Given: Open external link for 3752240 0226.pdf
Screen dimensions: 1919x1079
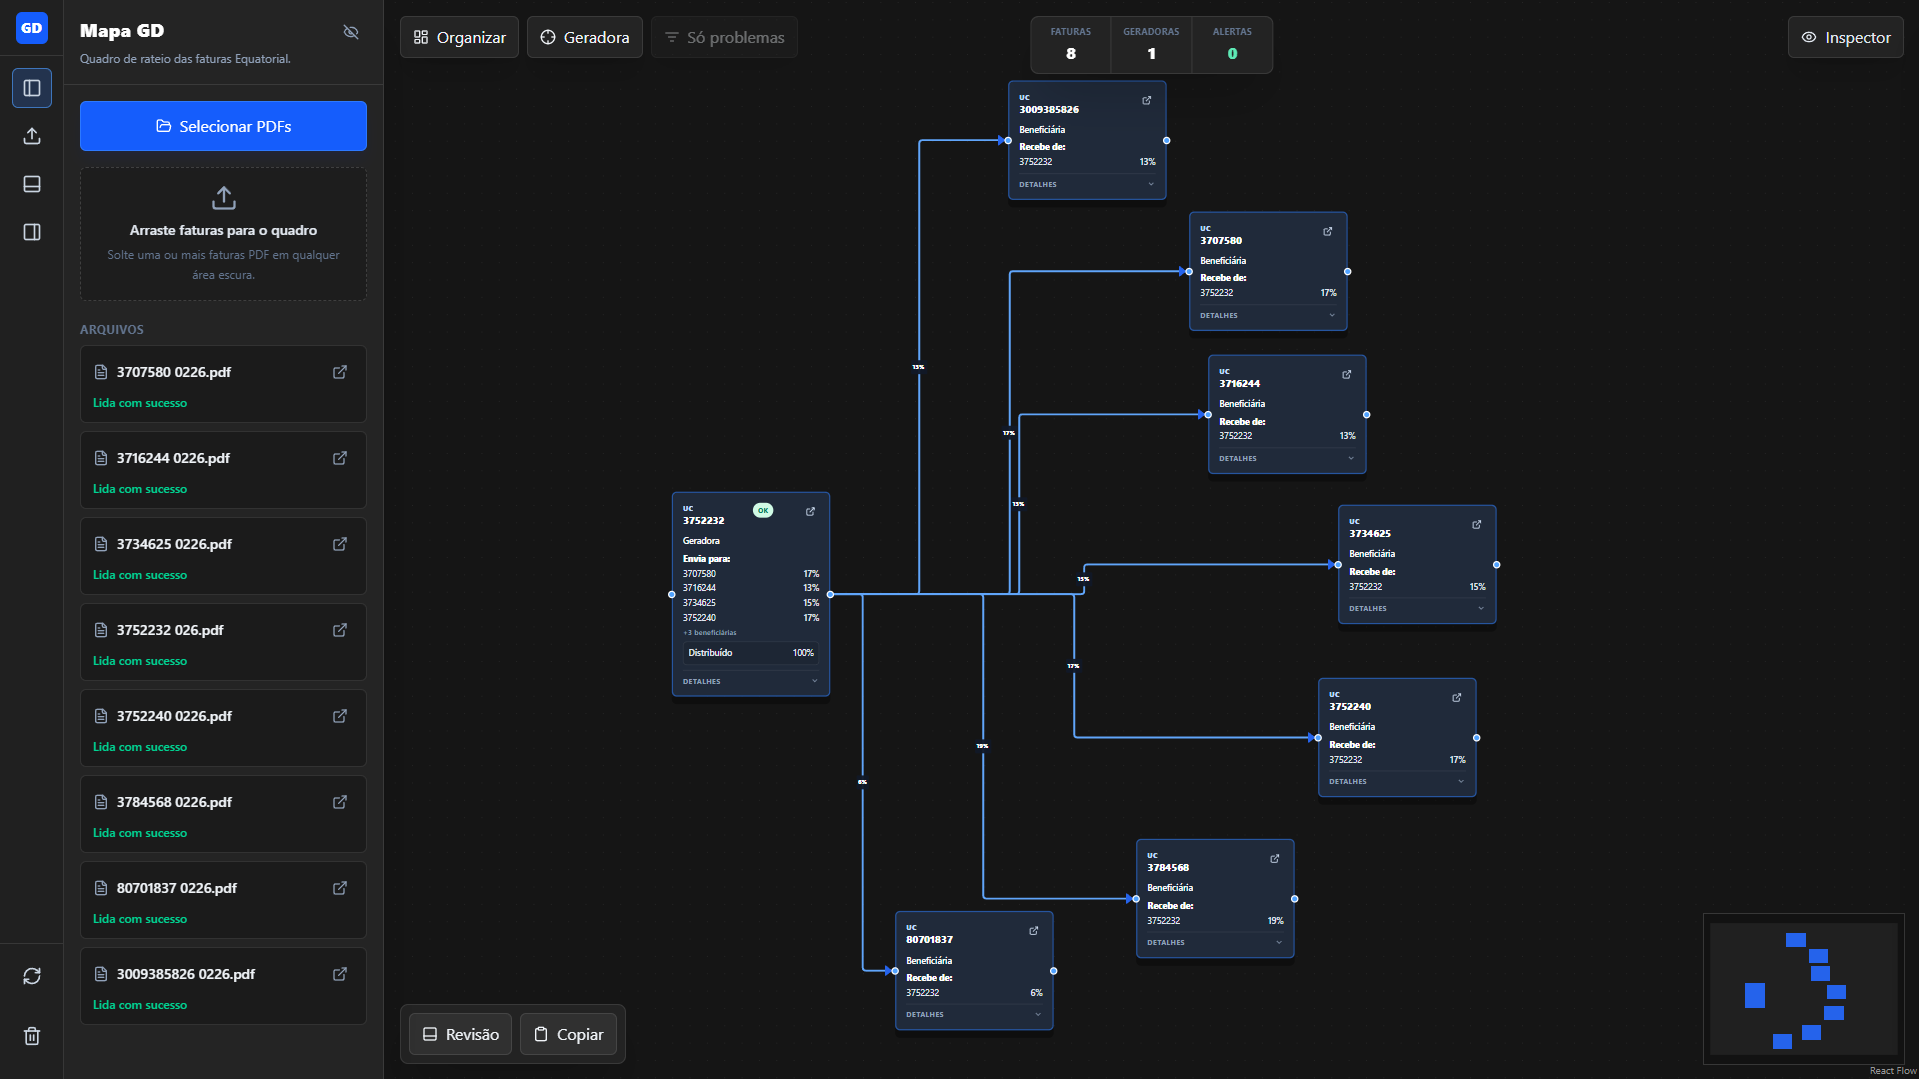Looking at the screenshot, I should [x=340, y=716].
